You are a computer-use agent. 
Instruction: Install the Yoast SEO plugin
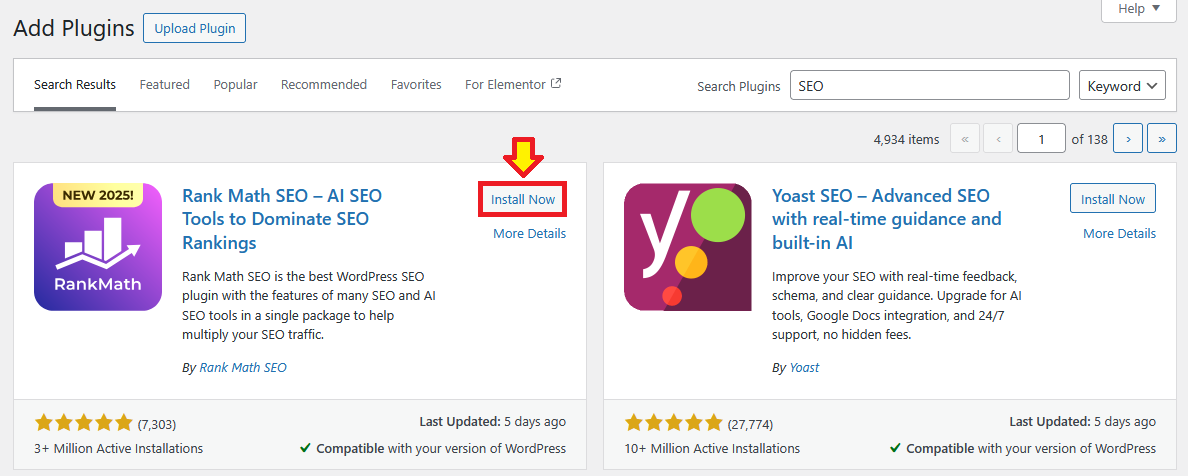(1112, 199)
